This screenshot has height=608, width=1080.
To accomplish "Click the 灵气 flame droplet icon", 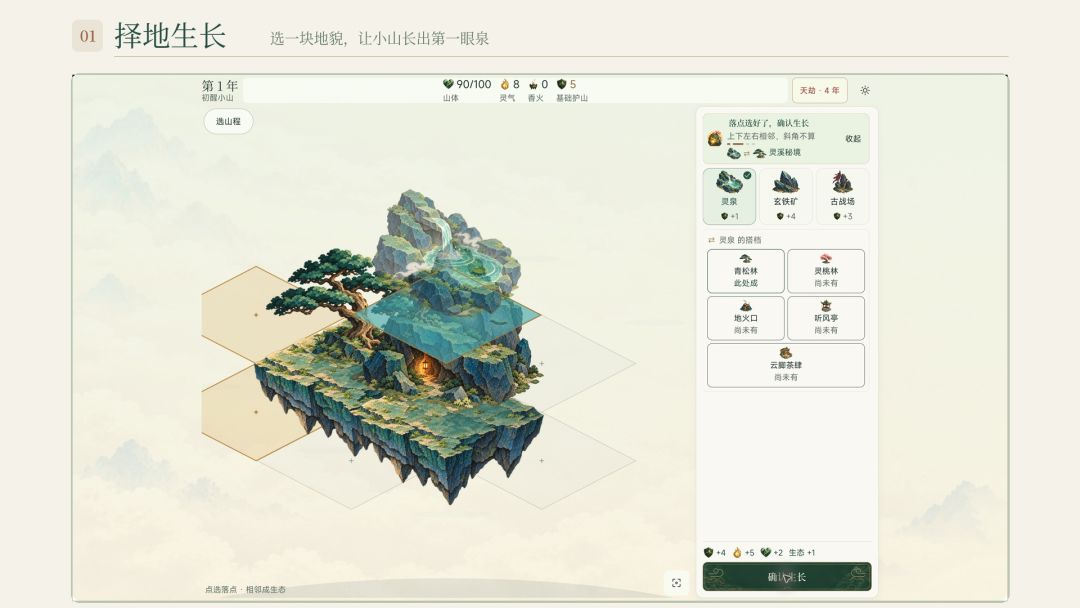I will (504, 84).
